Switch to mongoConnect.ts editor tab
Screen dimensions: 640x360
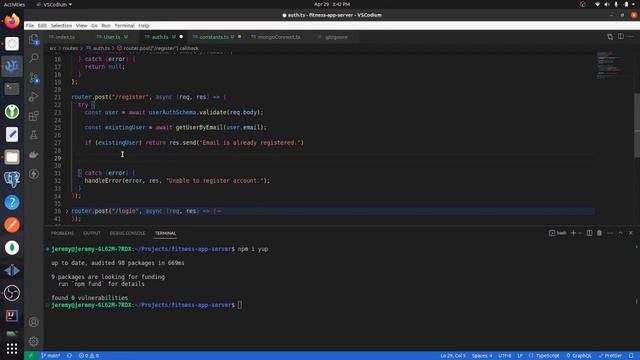[279, 37]
